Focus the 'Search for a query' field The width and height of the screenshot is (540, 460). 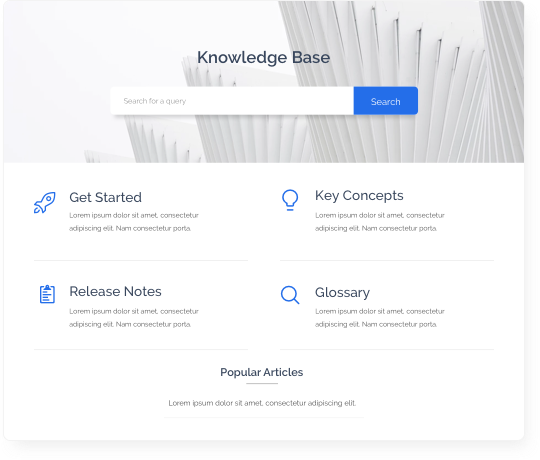[232, 101]
